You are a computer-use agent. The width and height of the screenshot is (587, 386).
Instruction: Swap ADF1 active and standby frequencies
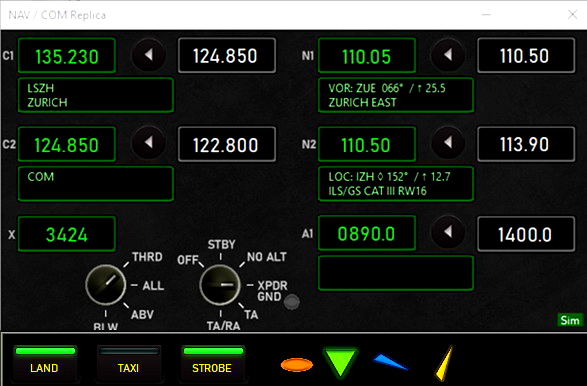point(448,232)
